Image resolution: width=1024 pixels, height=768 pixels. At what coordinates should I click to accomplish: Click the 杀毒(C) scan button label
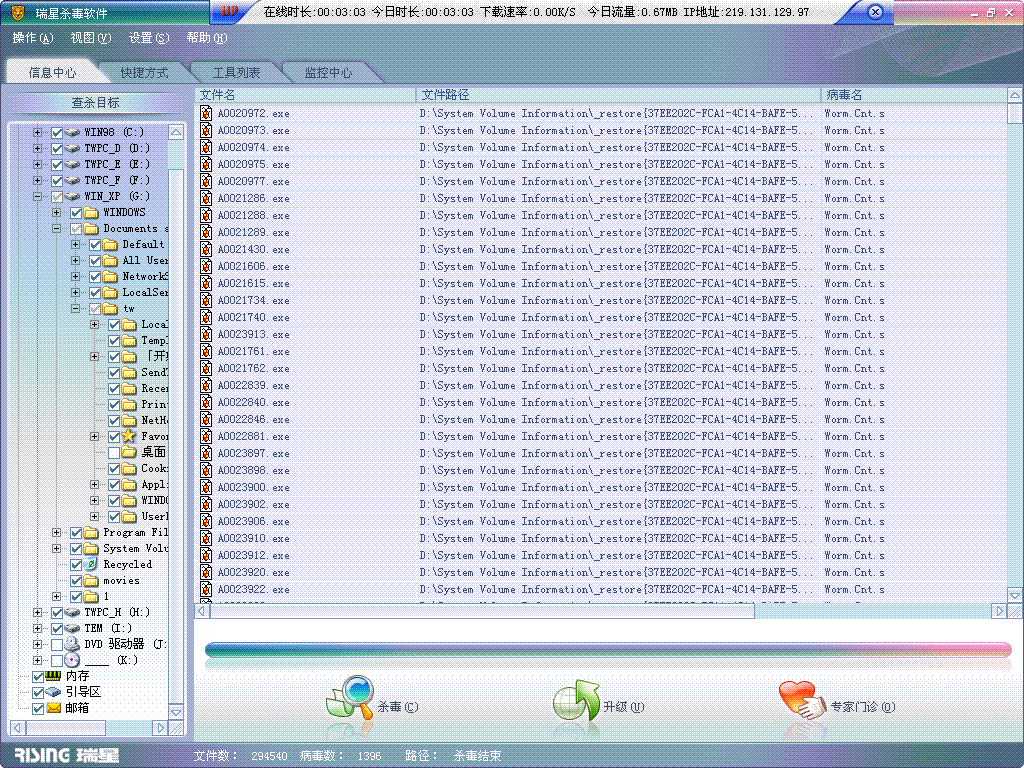398,707
